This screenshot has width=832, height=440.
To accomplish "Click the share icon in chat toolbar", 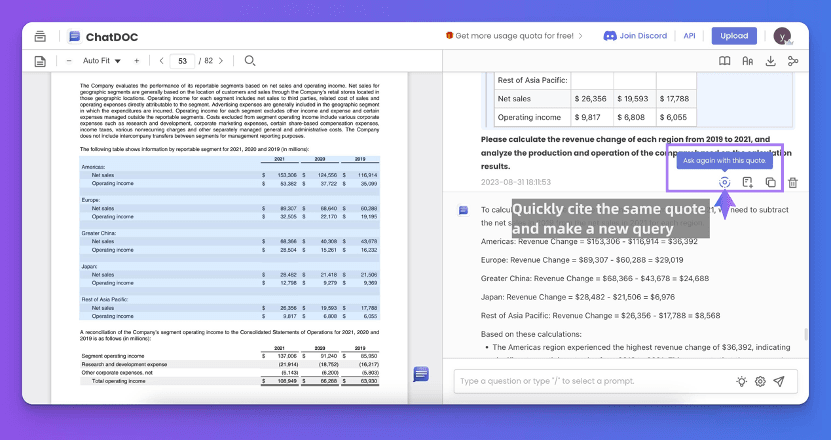I will coord(794,61).
